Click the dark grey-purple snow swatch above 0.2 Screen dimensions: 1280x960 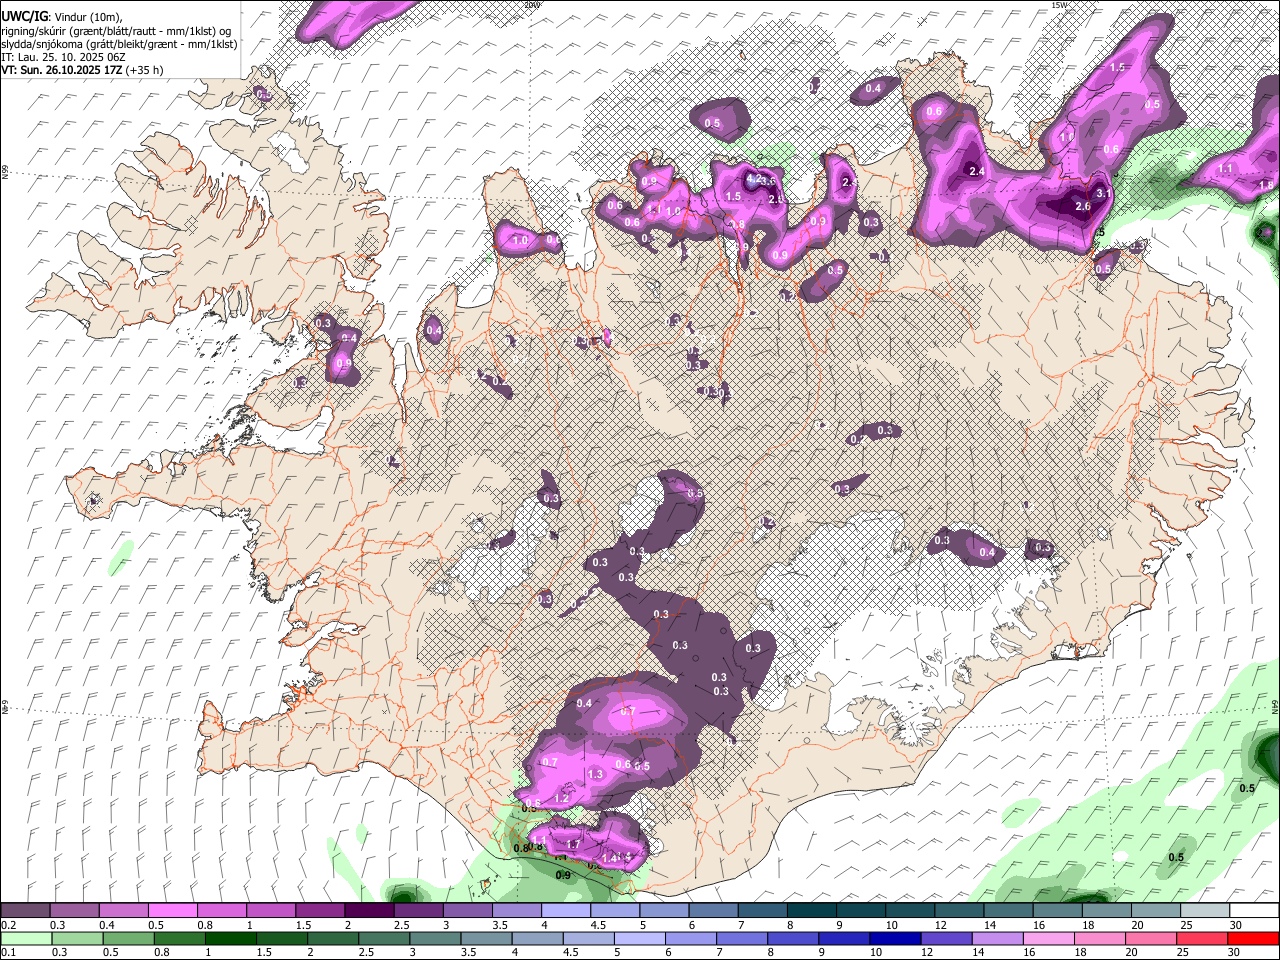(x=26, y=910)
